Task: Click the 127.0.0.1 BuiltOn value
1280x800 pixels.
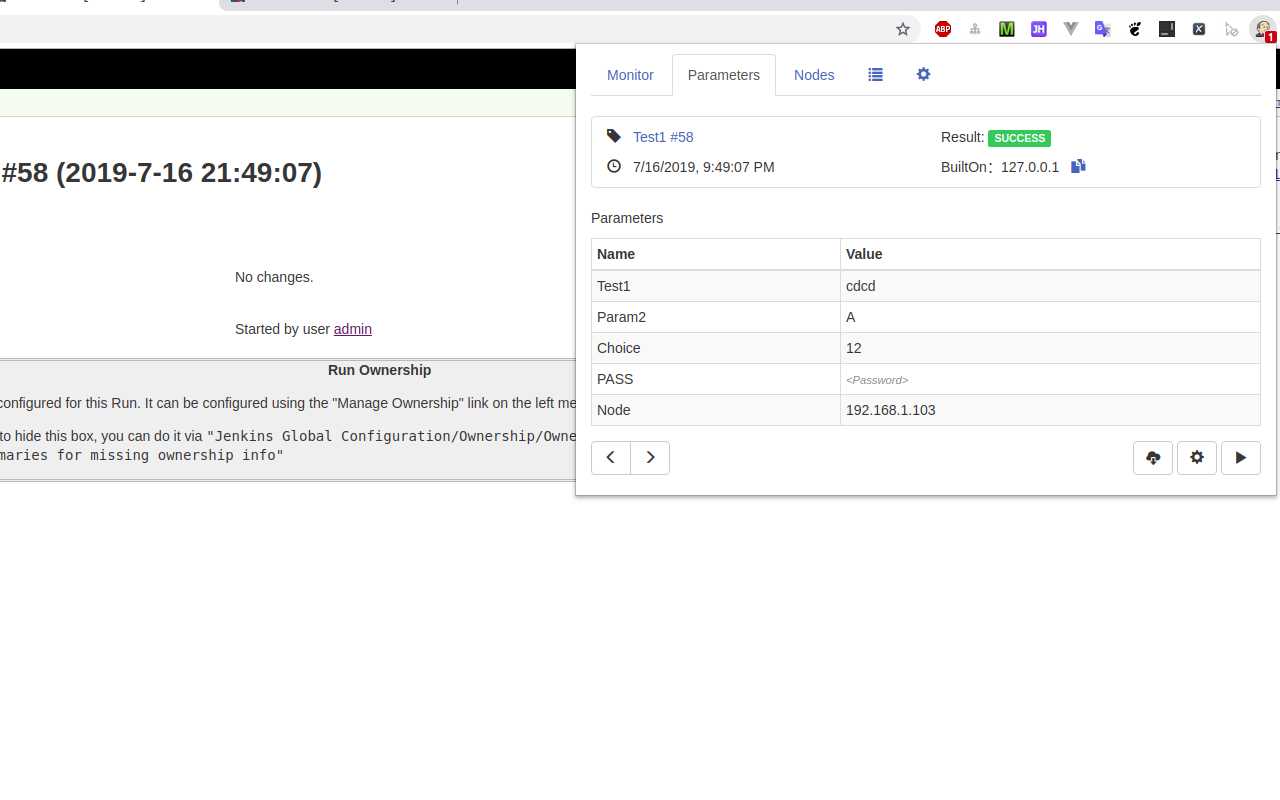Action: [1030, 167]
